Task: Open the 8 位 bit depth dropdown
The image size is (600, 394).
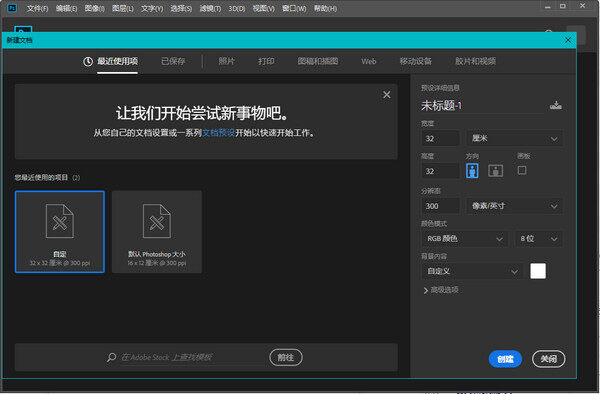Action: point(539,239)
